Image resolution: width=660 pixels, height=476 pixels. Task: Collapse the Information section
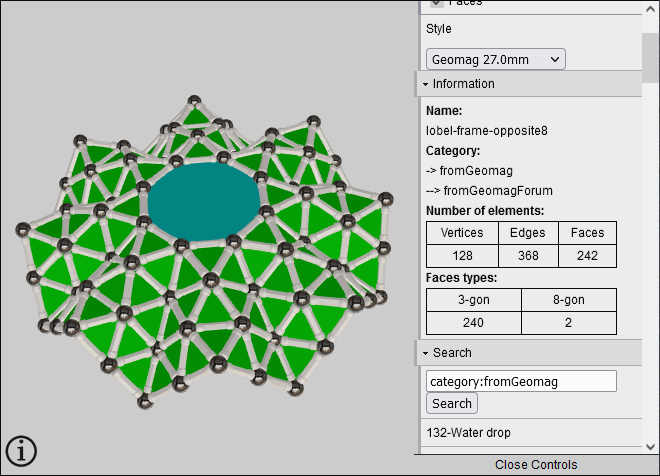(528, 84)
